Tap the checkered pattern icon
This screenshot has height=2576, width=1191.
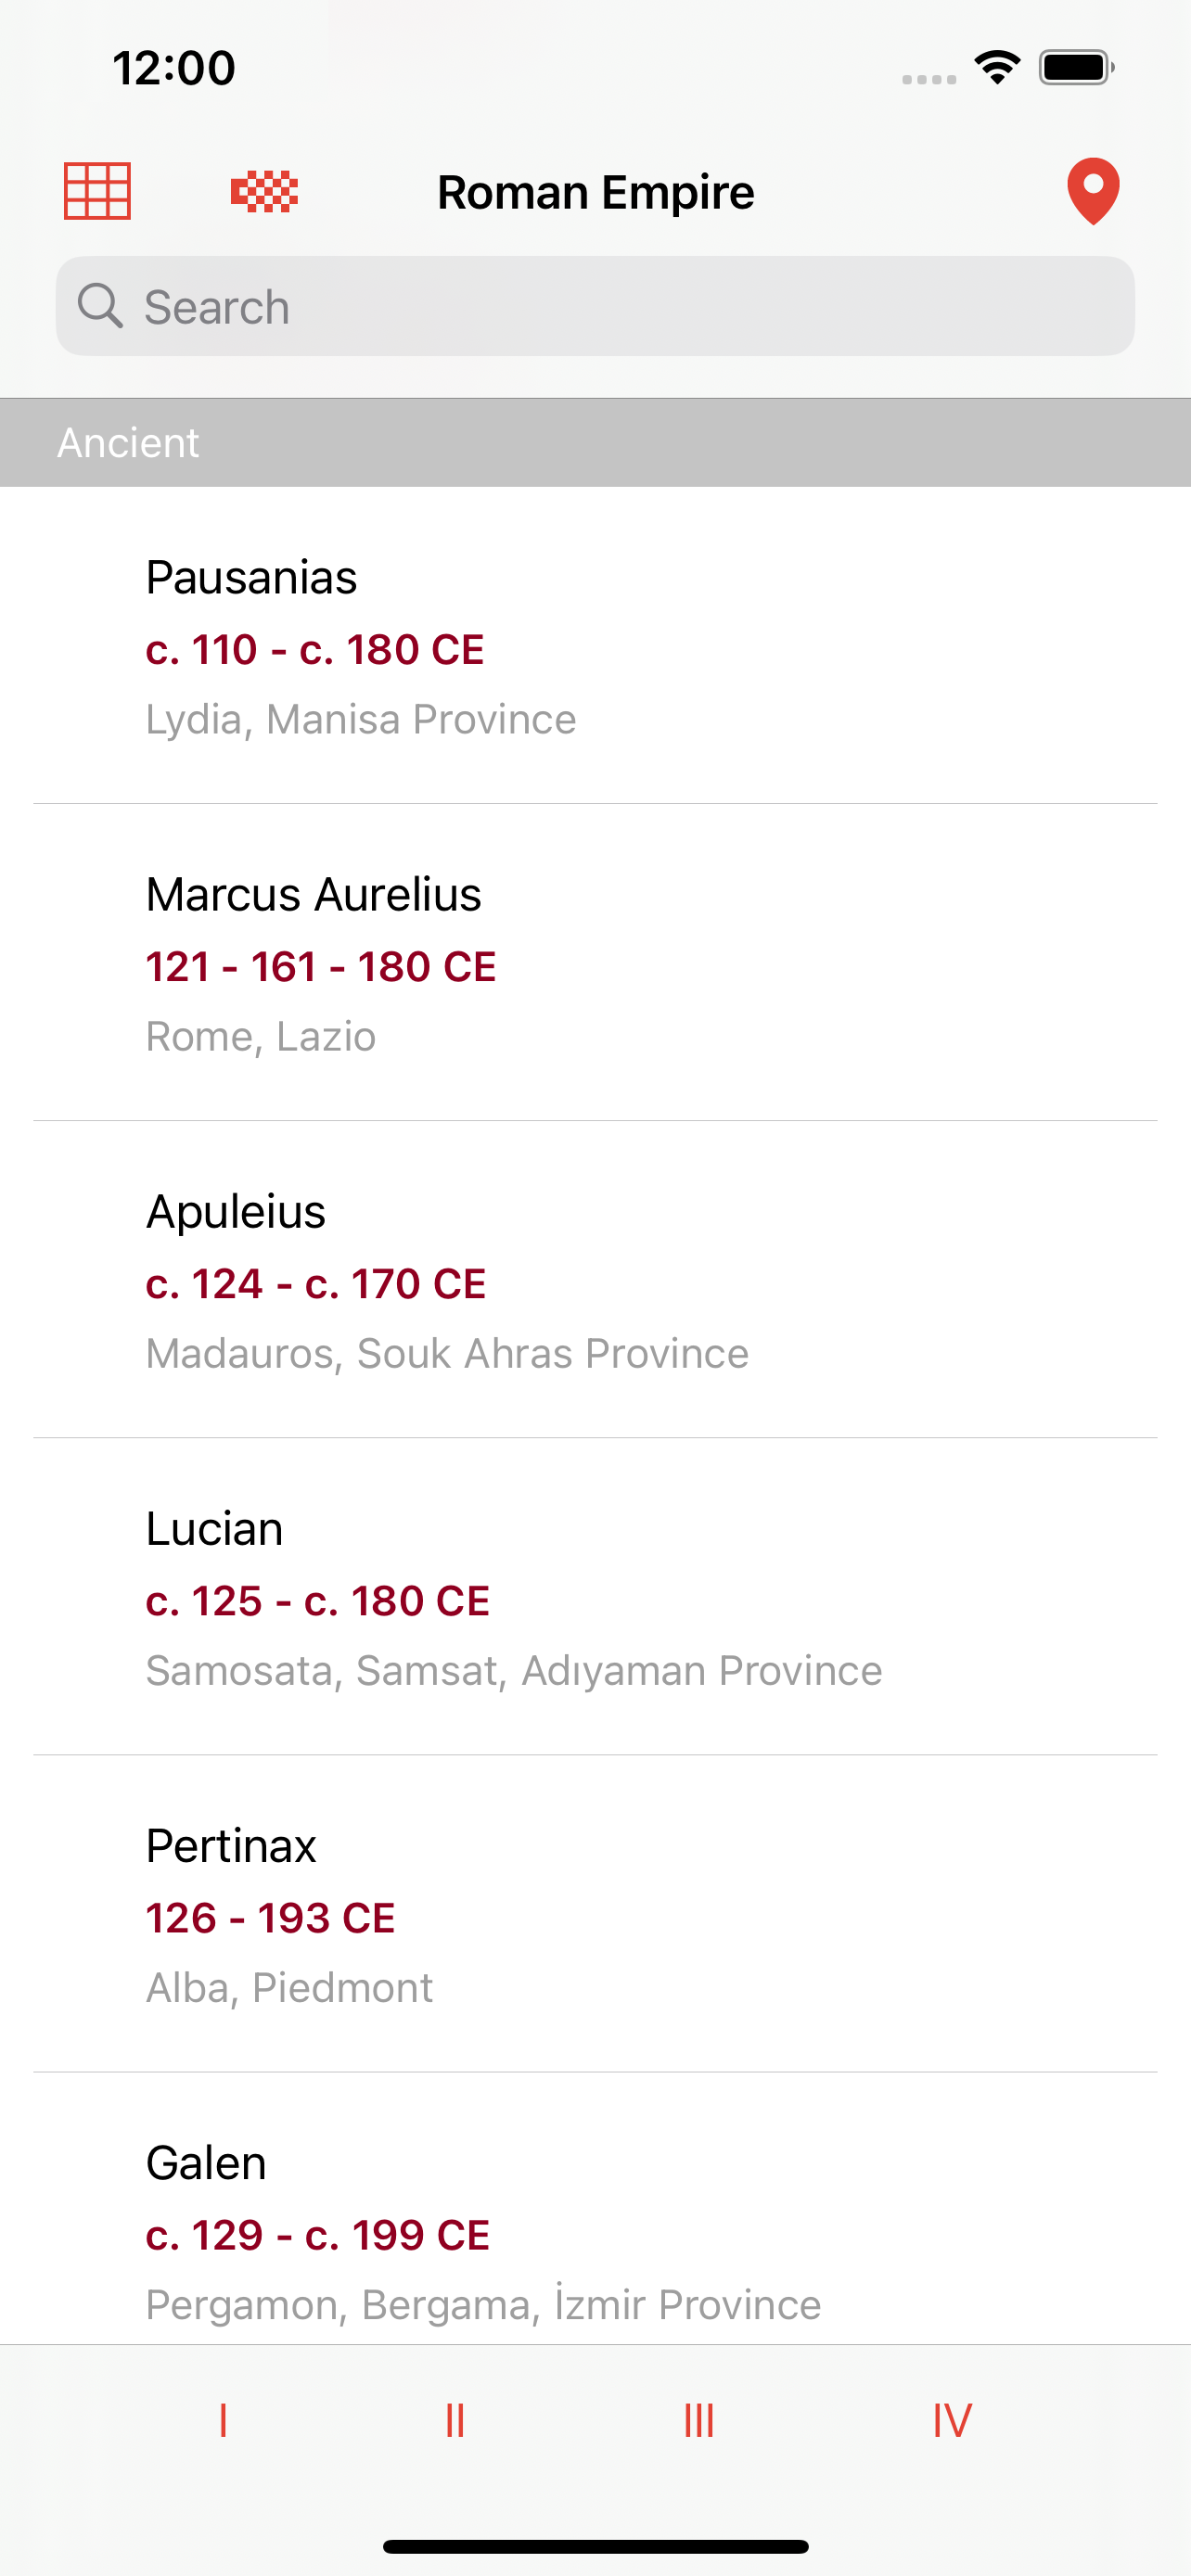pos(264,191)
